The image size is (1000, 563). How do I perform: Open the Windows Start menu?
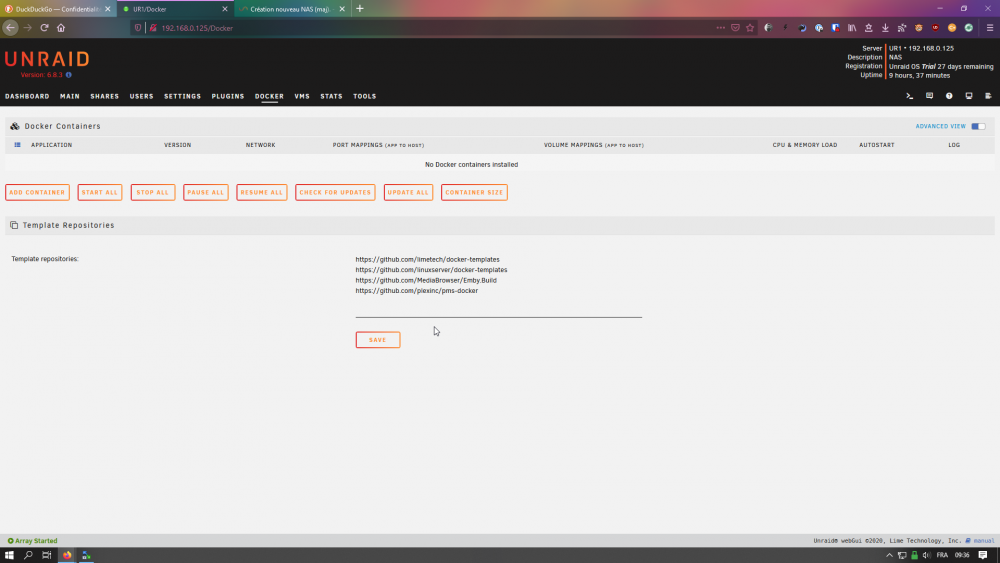pyautogui.click(x=9, y=555)
